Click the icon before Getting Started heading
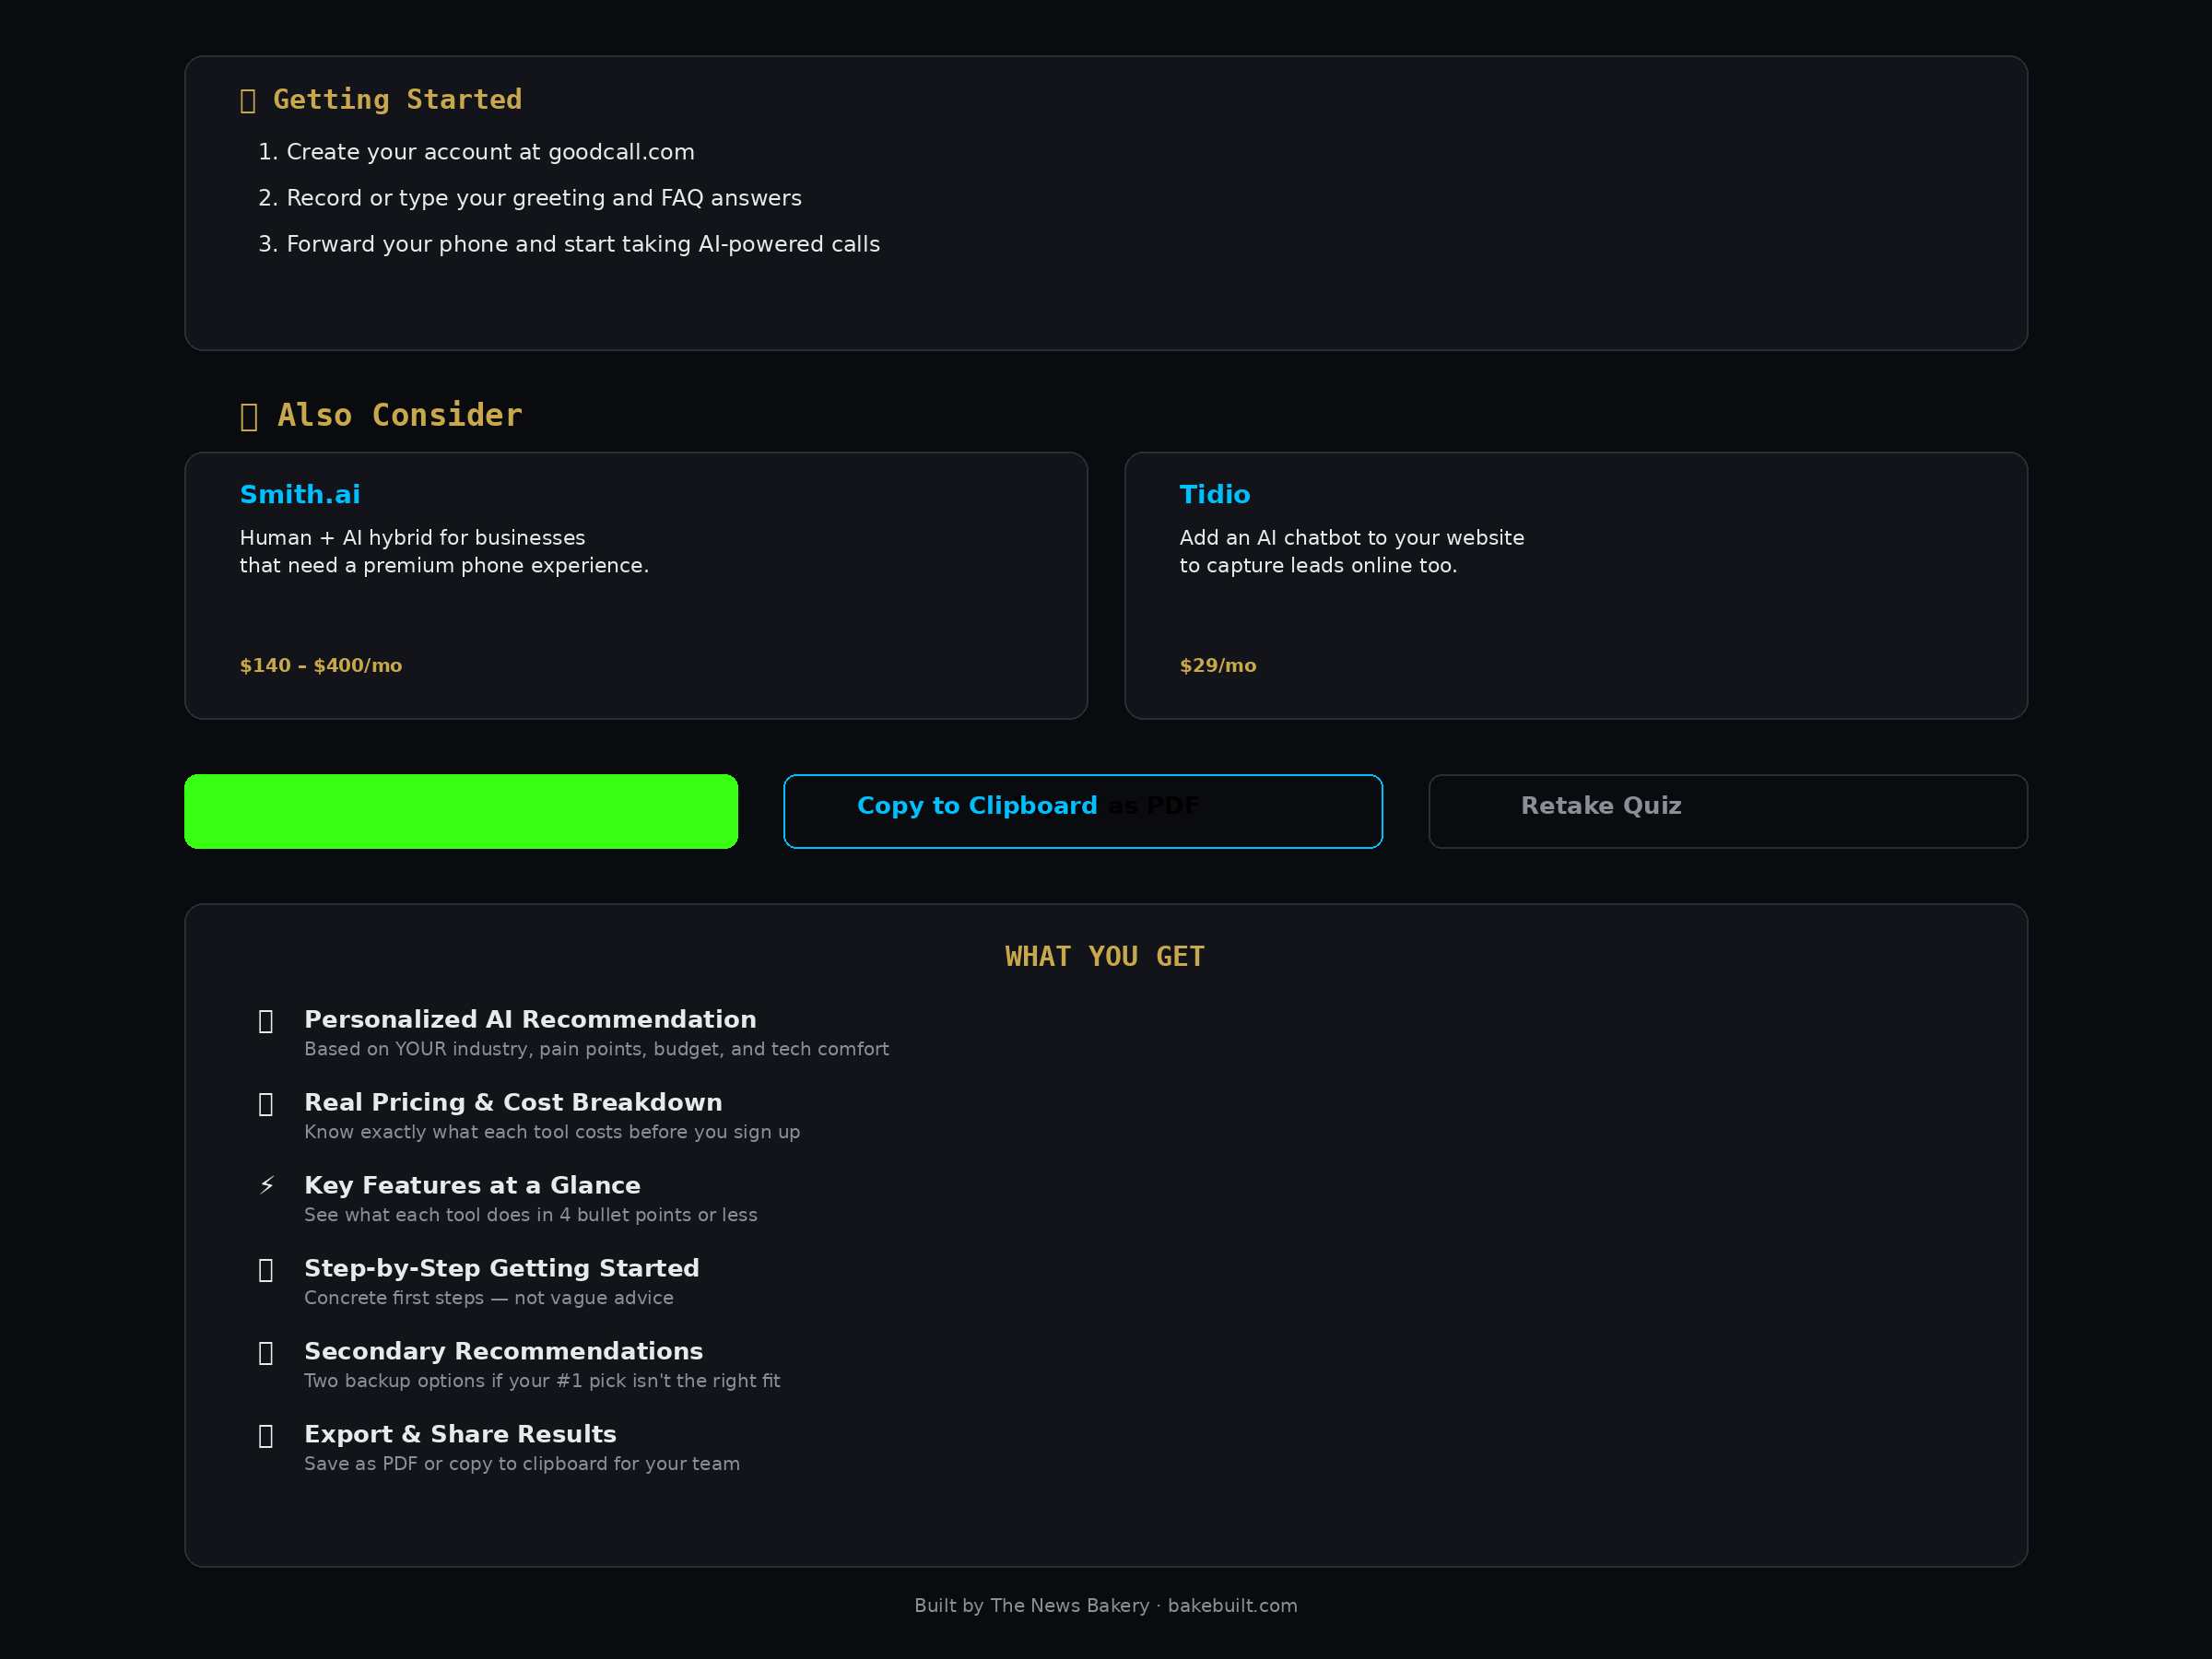The width and height of the screenshot is (2212, 1659). [x=248, y=101]
